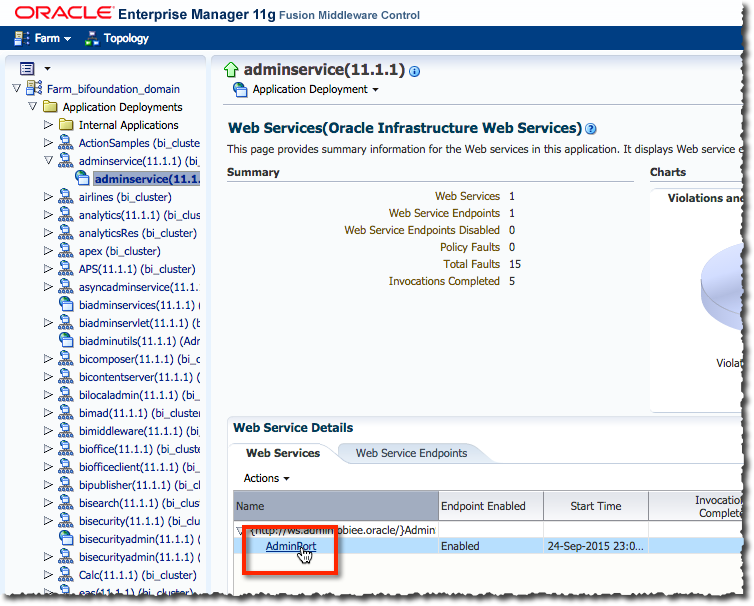Collapse the adminservice(11.1.1) tree node
754x606 pixels.
pyautogui.click(x=48, y=161)
